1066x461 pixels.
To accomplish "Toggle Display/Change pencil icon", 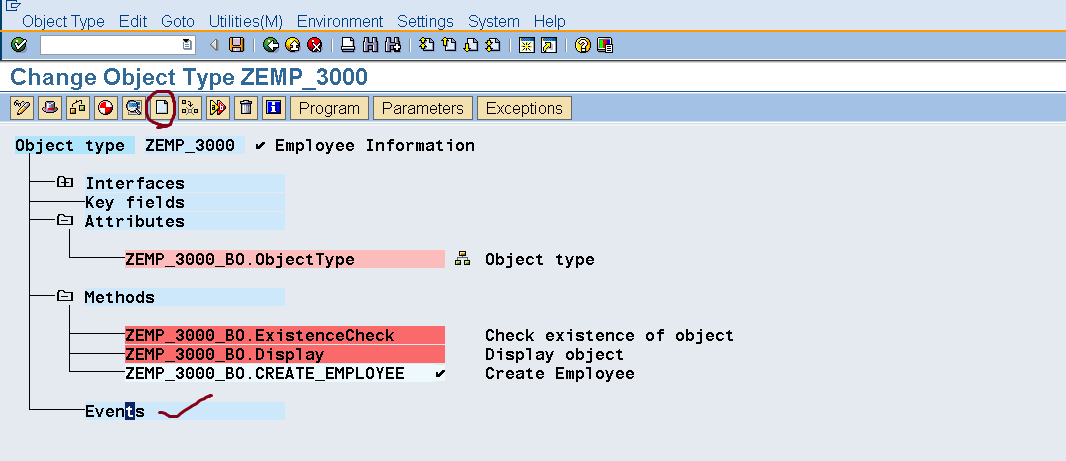I will click(22, 108).
